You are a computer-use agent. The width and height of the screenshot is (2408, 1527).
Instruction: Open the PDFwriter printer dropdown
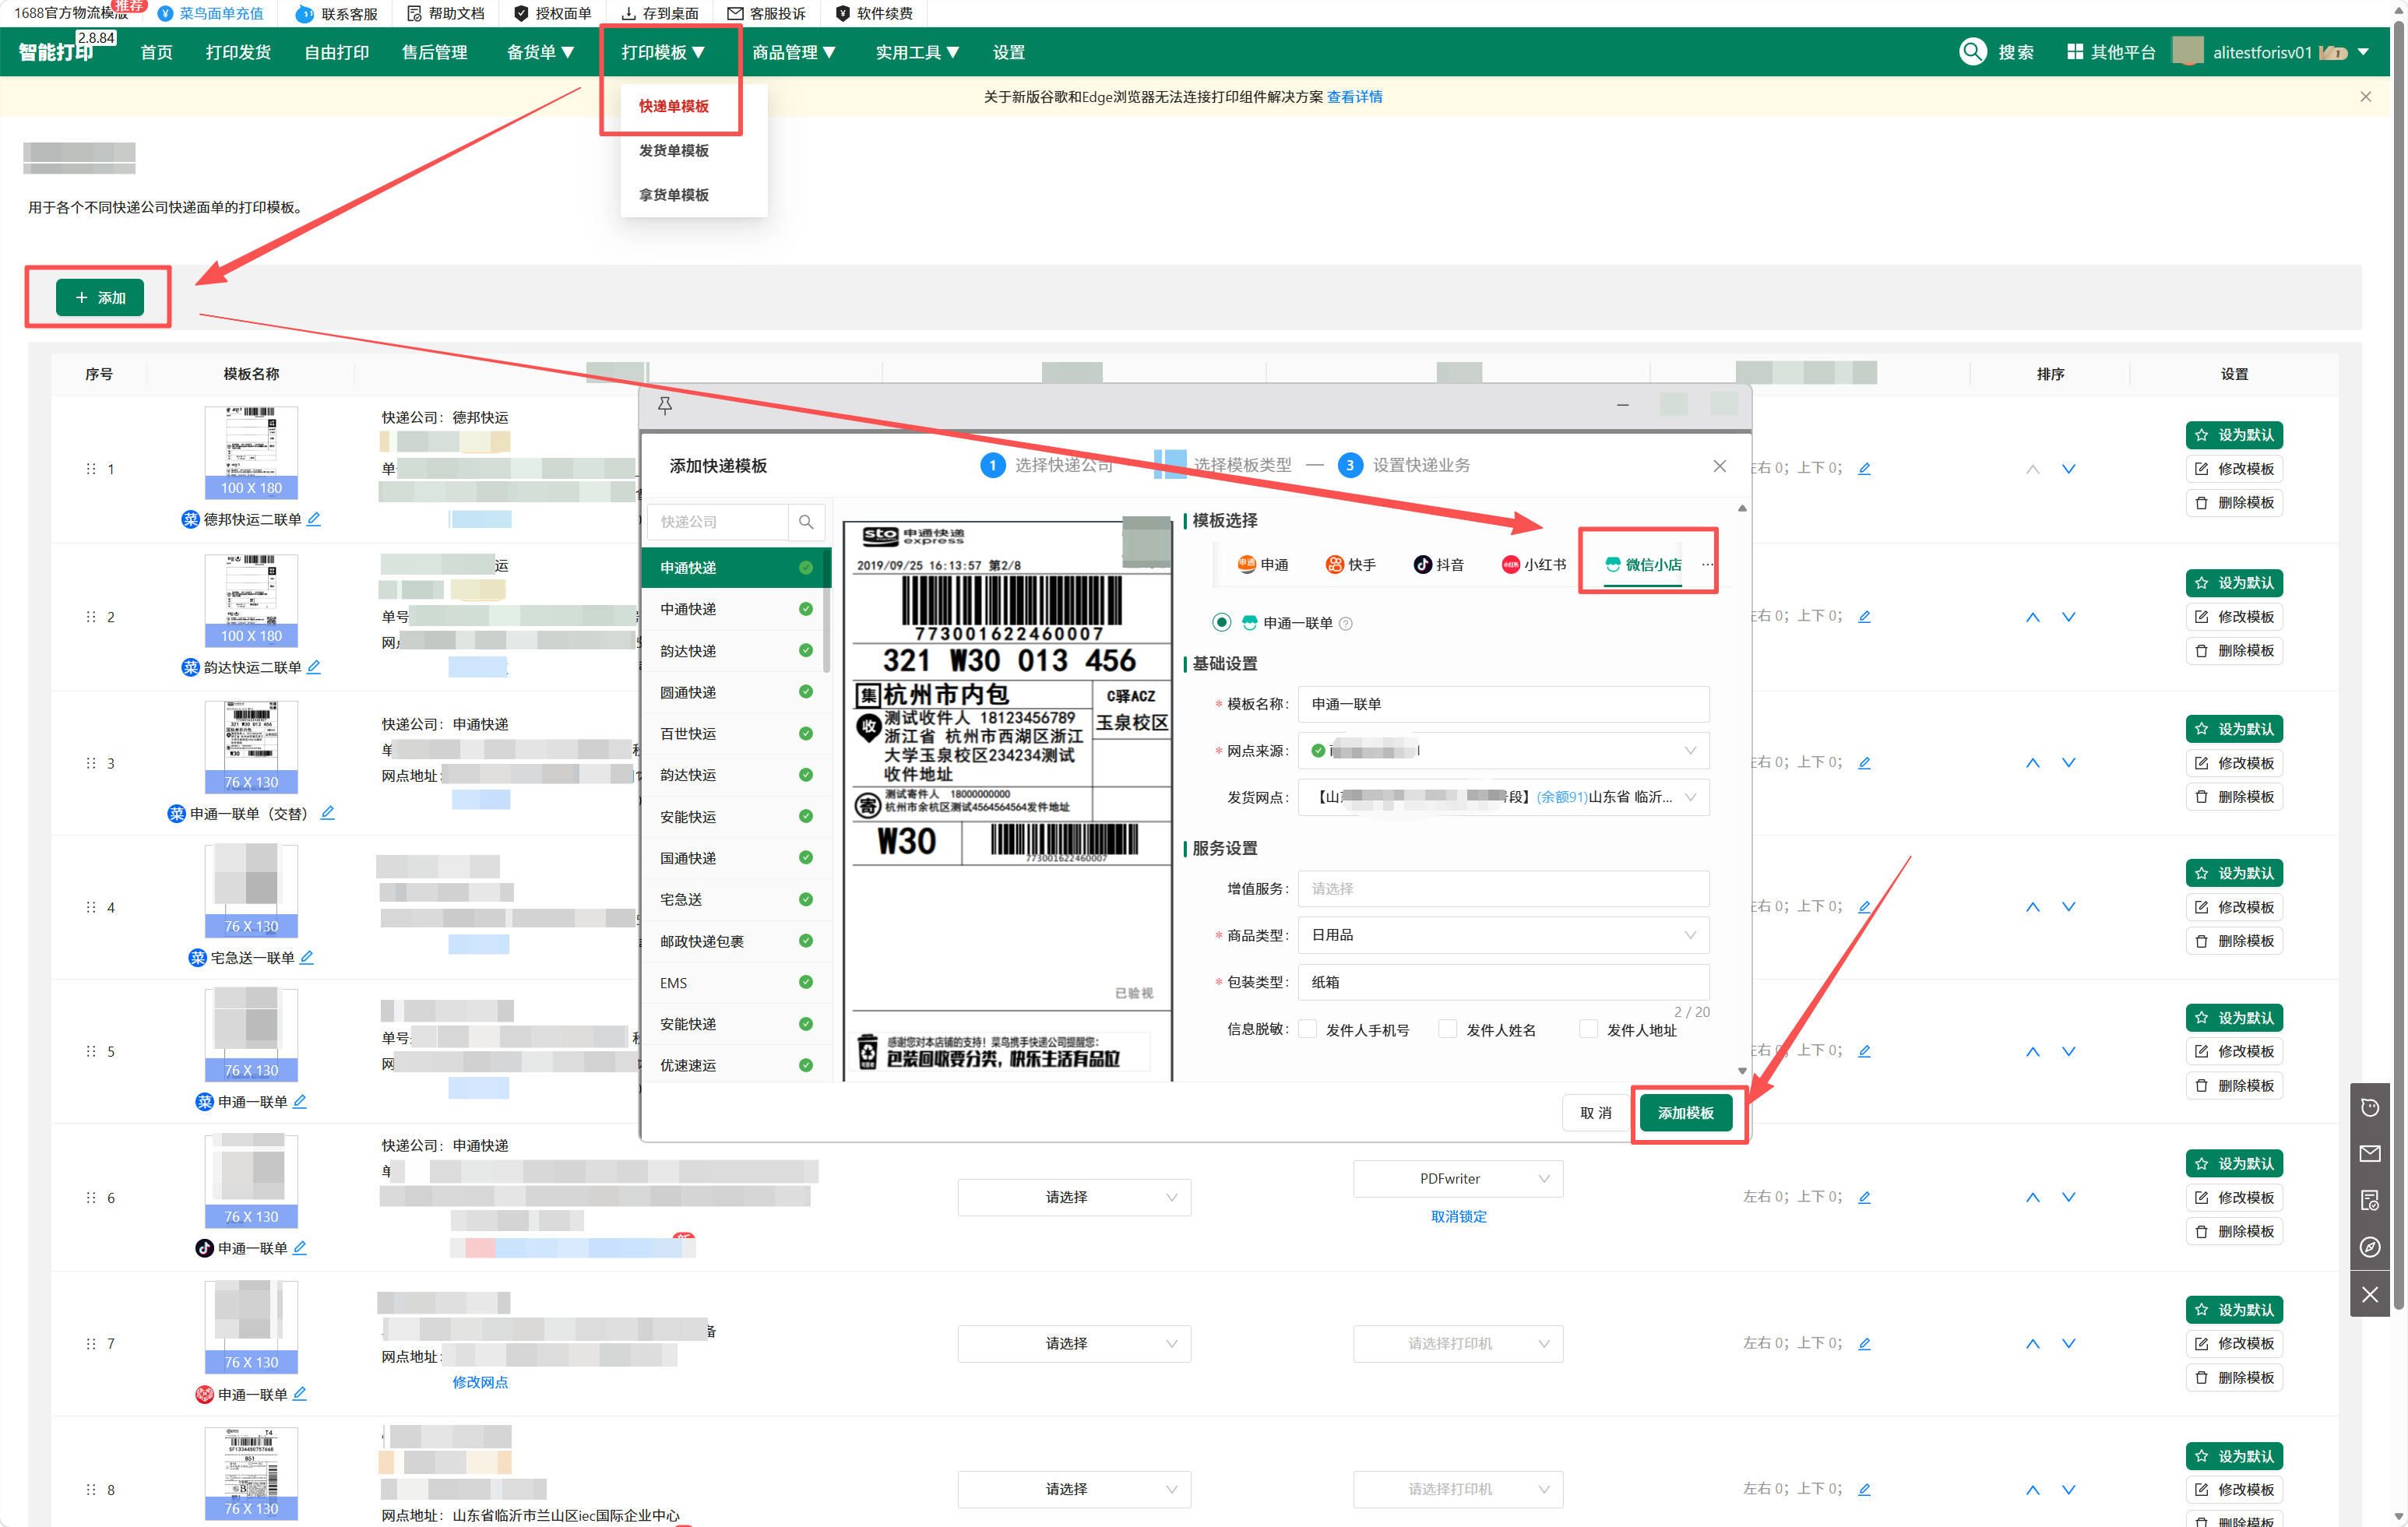(x=1457, y=1179)
